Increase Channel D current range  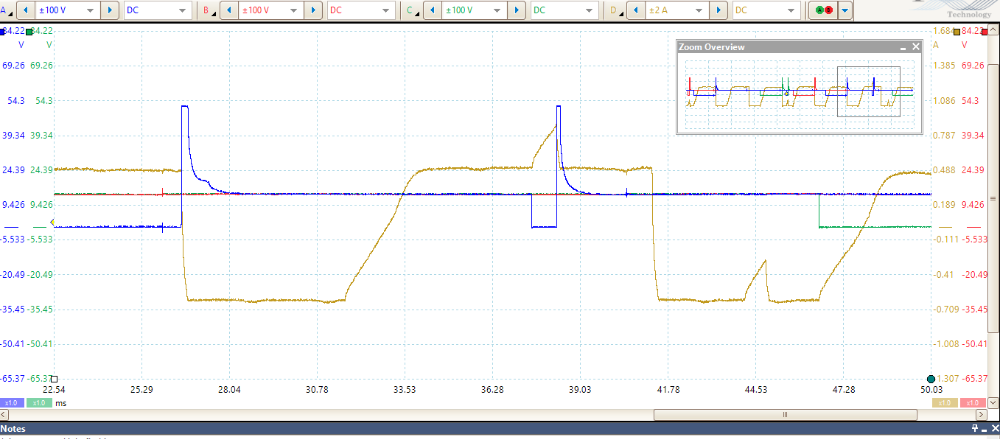(x=716, y=10)
